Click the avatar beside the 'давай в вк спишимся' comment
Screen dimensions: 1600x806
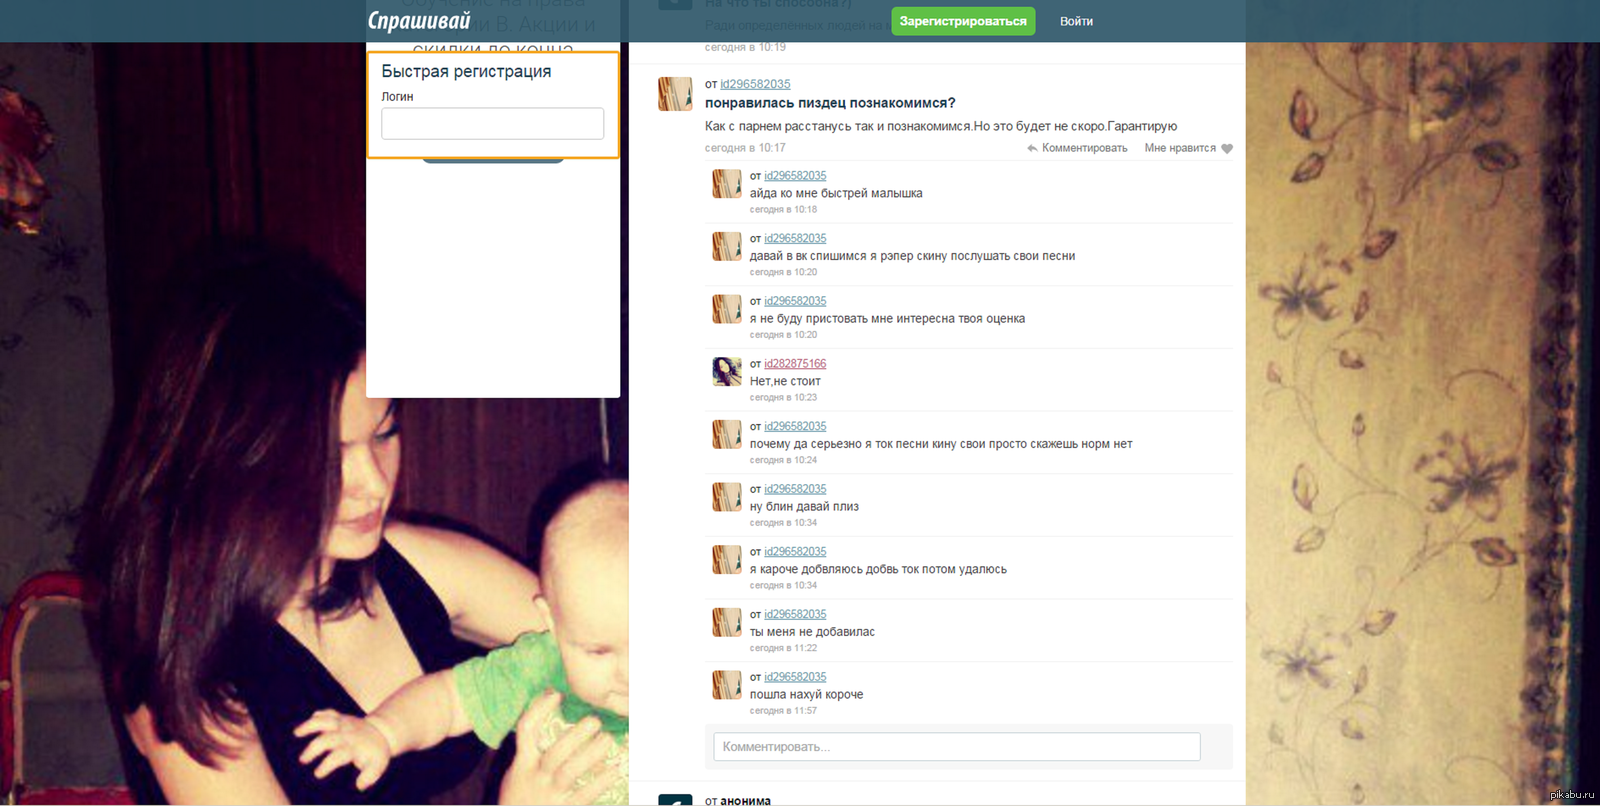coord(727,247)
